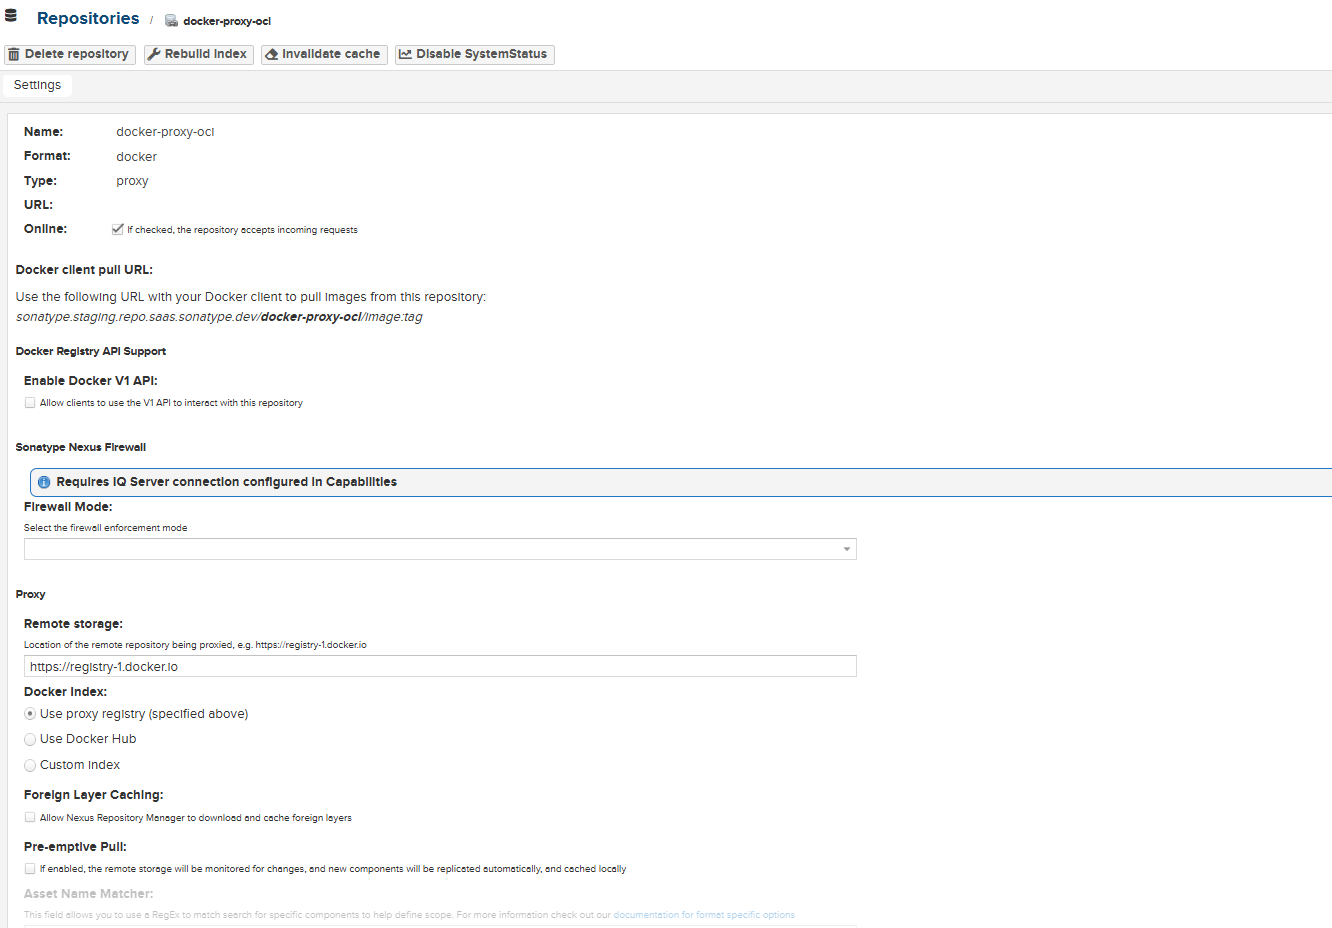The height and width of the screenshot is (928, 1332).
Task: Open the Firewall Mode dropdown arrow
Action: coord(846,549)
